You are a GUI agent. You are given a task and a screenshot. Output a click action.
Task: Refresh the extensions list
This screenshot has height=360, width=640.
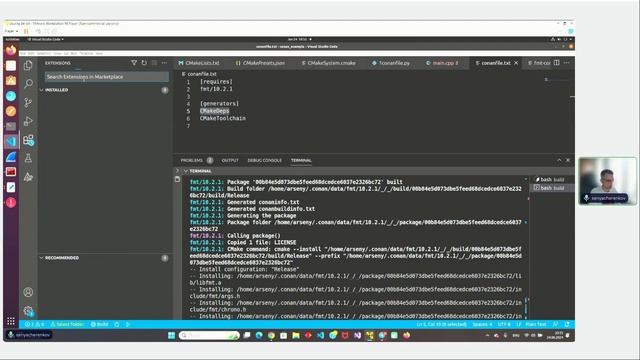click(144, 63)
